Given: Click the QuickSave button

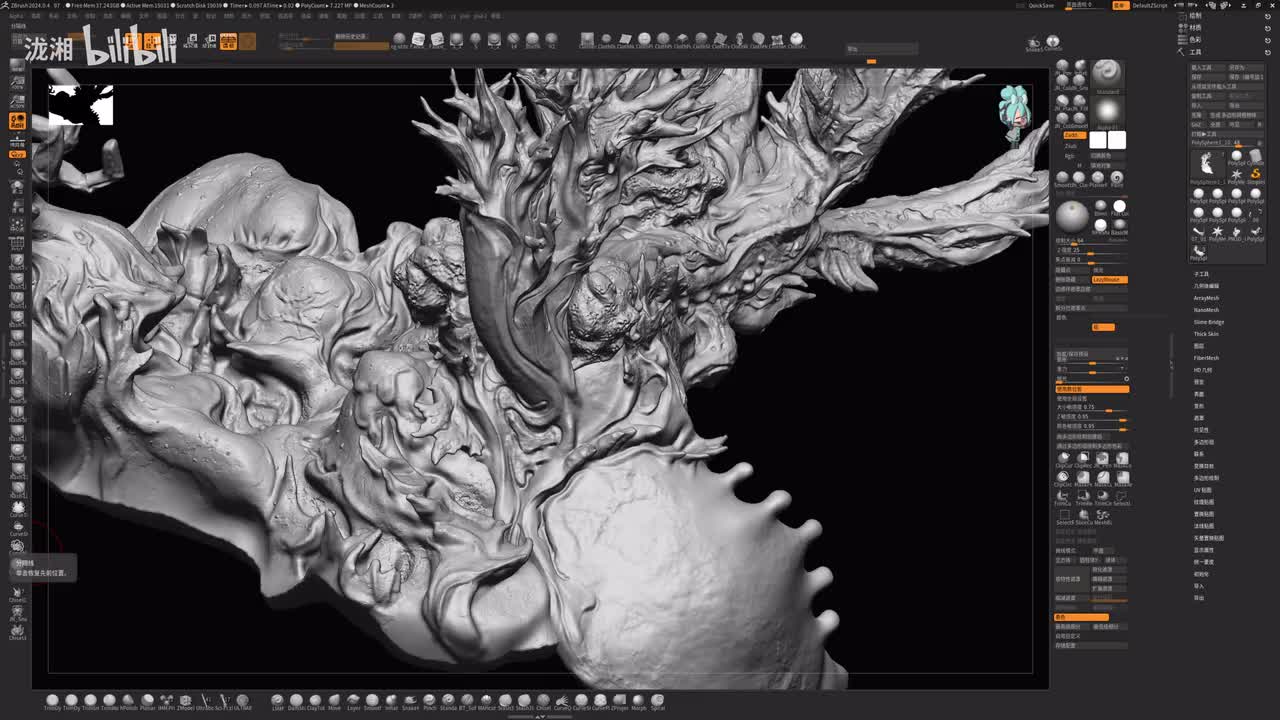Looking at the screenshot, I should point(1041,5).
